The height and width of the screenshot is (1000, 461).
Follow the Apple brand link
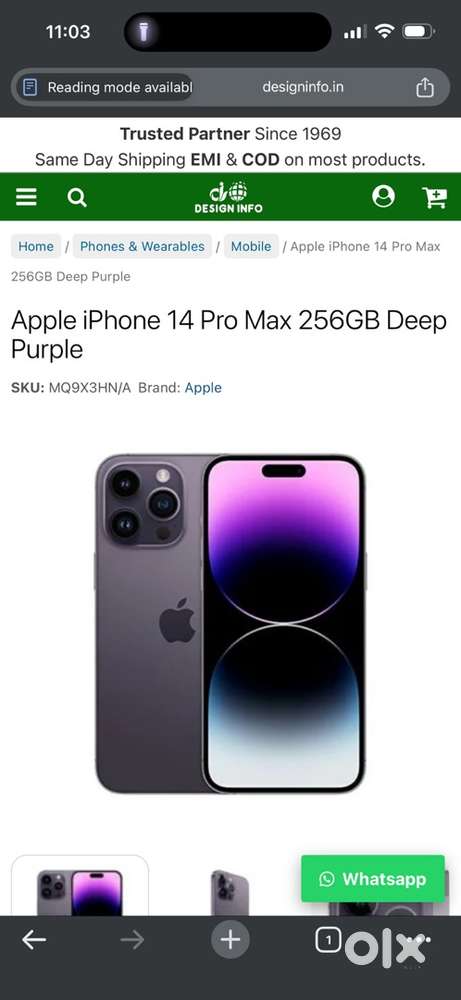pyautogui.click(x=203, y=388)
